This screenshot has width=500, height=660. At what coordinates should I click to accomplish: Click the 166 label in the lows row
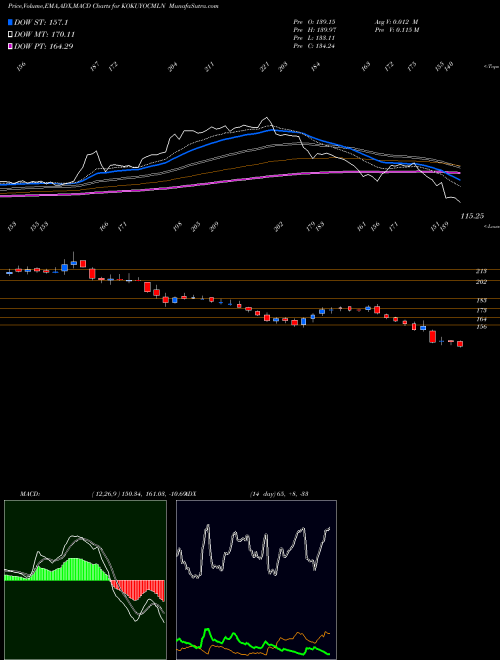tap(104, 226)
